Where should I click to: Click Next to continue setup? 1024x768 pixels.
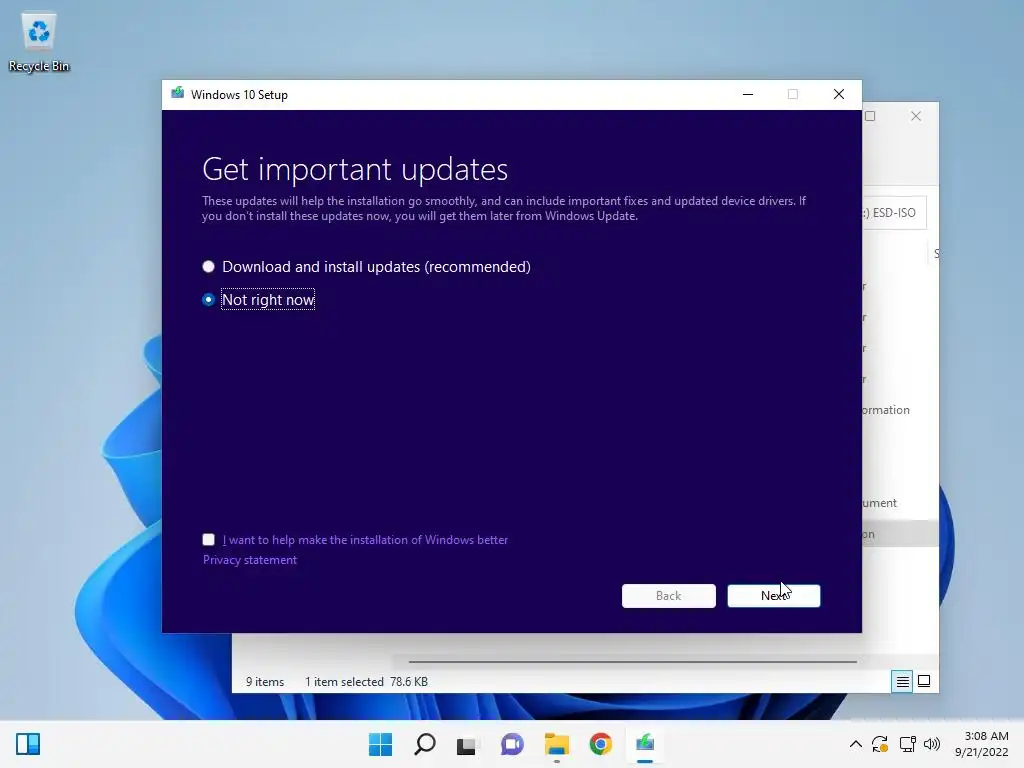(774, 596)
